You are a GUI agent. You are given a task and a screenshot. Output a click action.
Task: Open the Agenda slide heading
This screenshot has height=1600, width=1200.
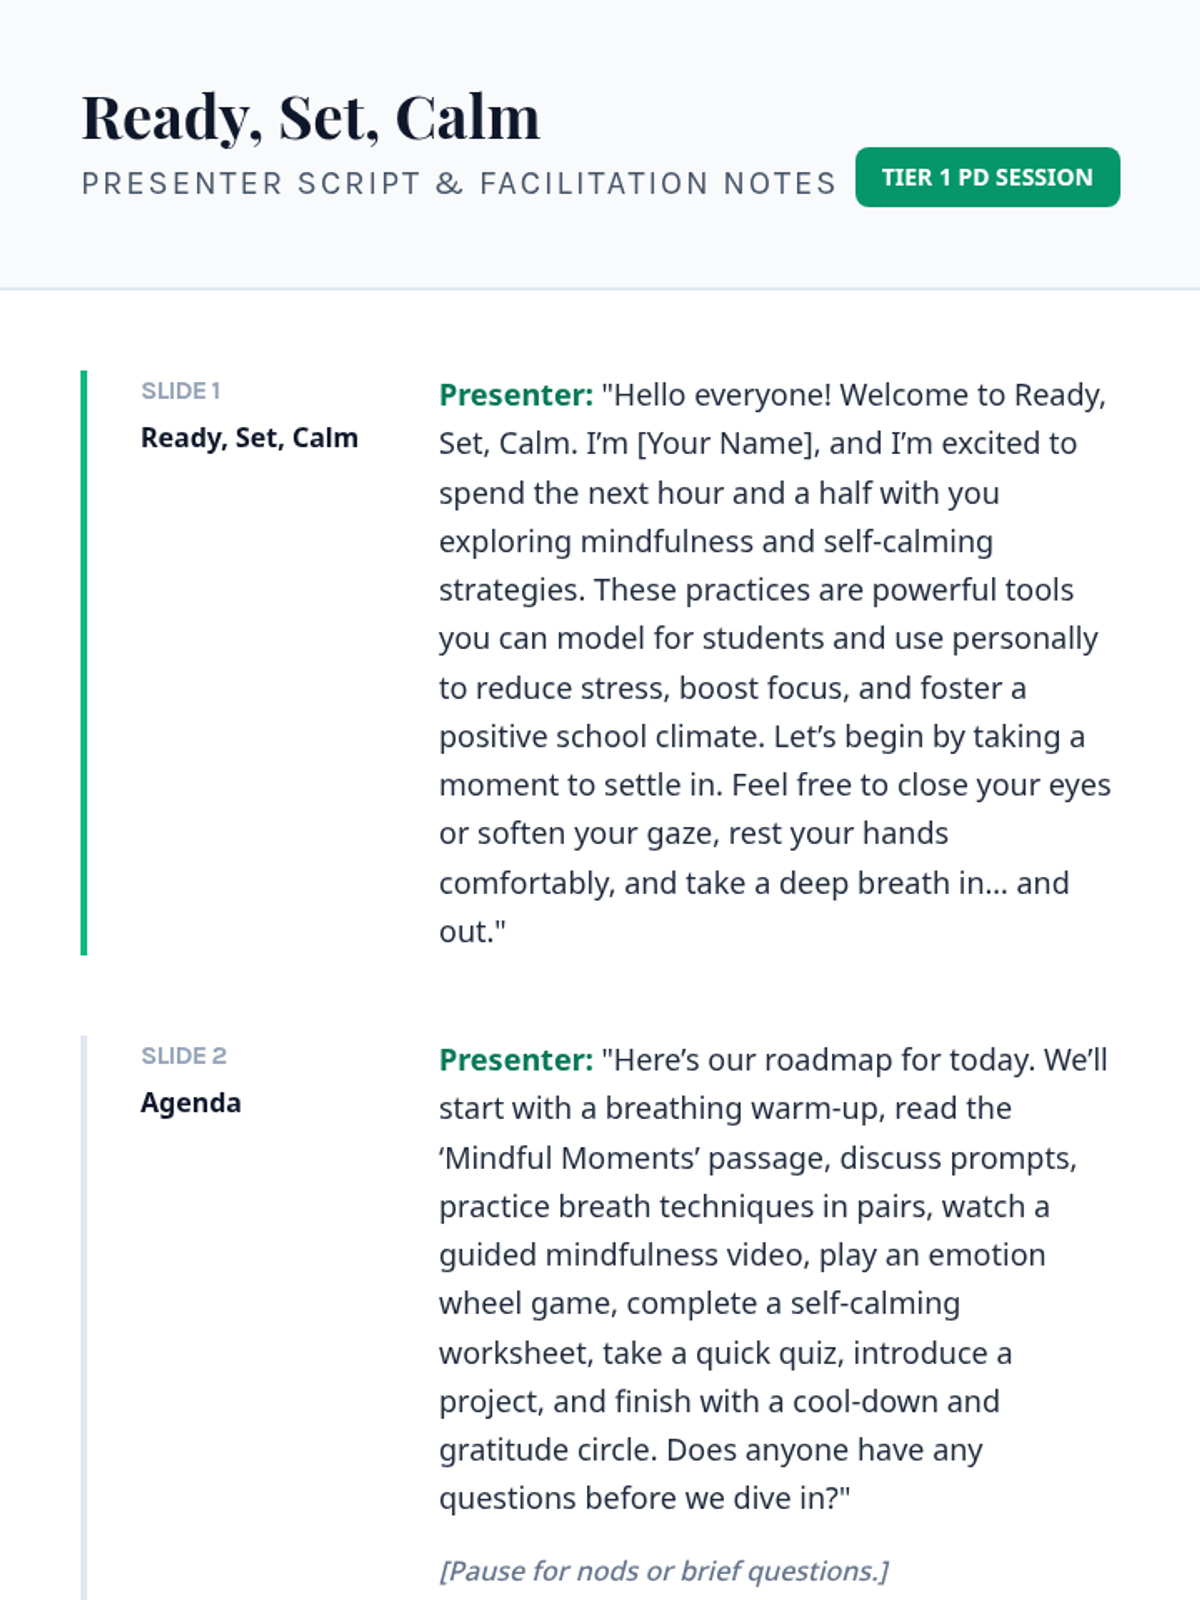pos(191,1103)
